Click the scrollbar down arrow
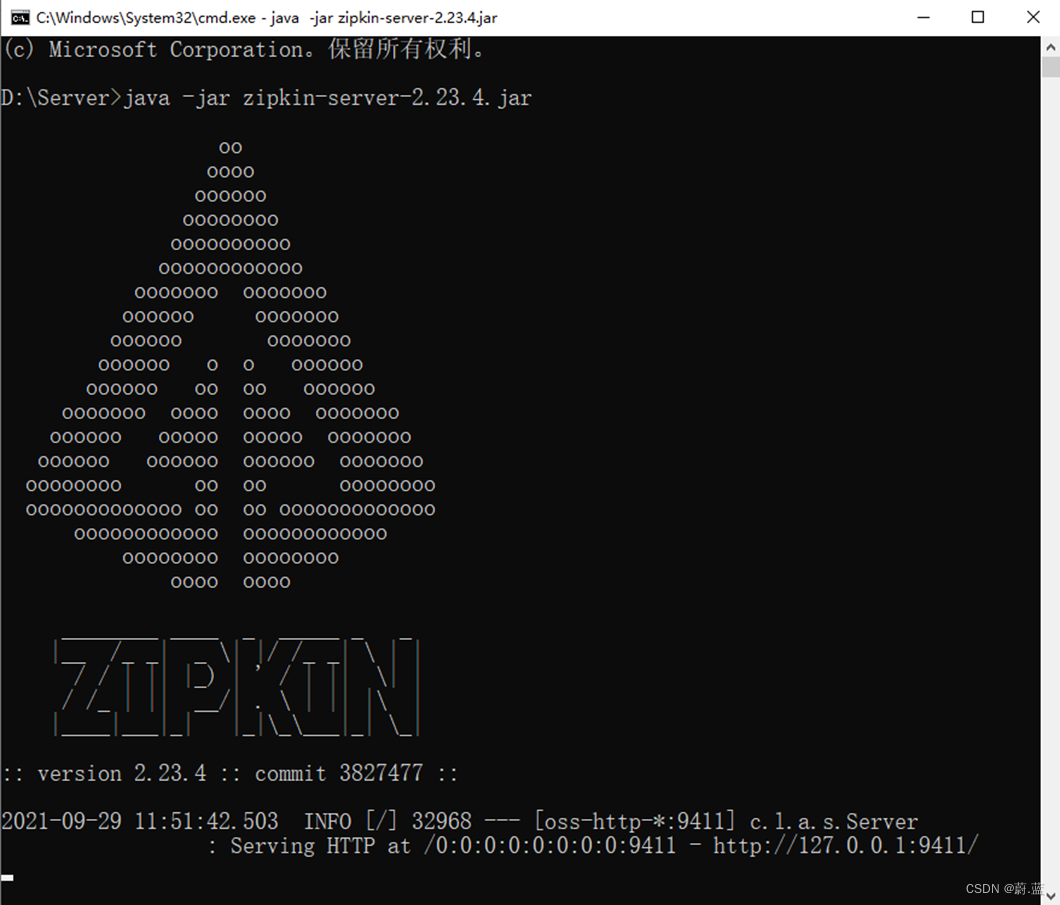This screenshot has width=1060, height=905. 1050,896
